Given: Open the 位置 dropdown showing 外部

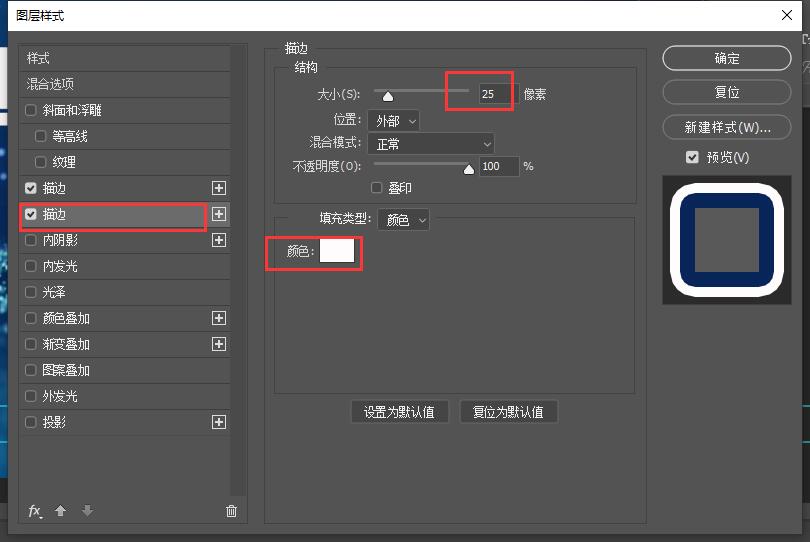Looking at the screenshot, I should [394, 121].
